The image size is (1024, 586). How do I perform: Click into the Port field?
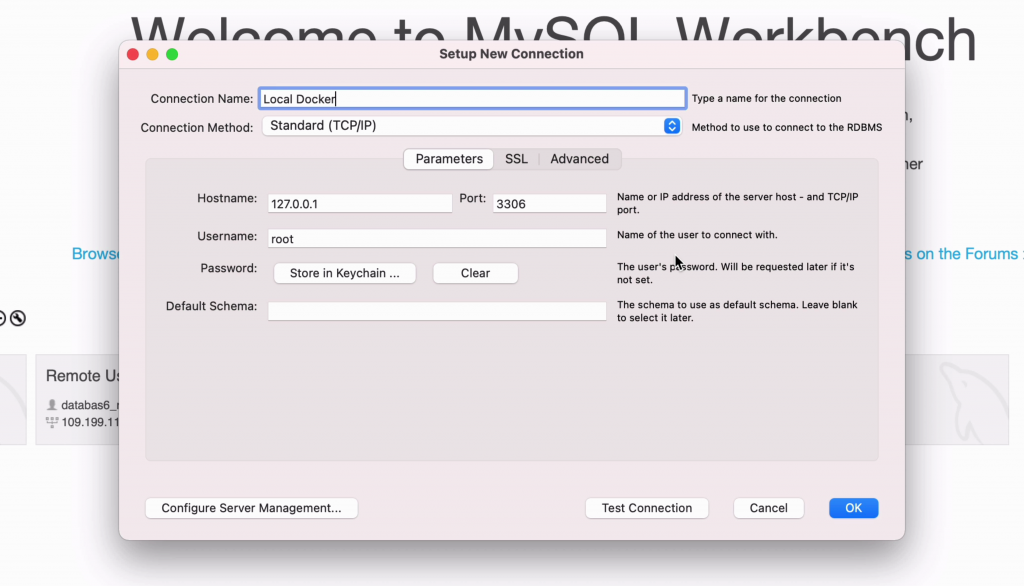pos(549,203)
